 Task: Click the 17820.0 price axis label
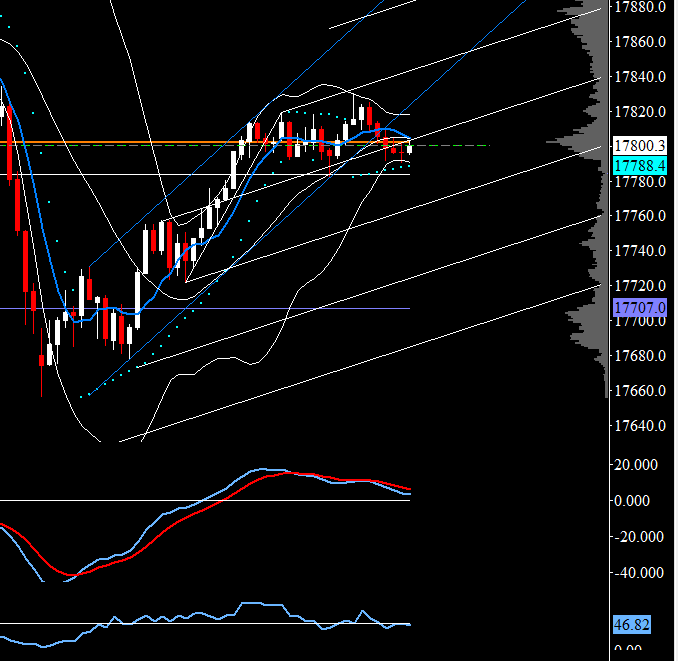pyautogui.click(x=640, y=112)
